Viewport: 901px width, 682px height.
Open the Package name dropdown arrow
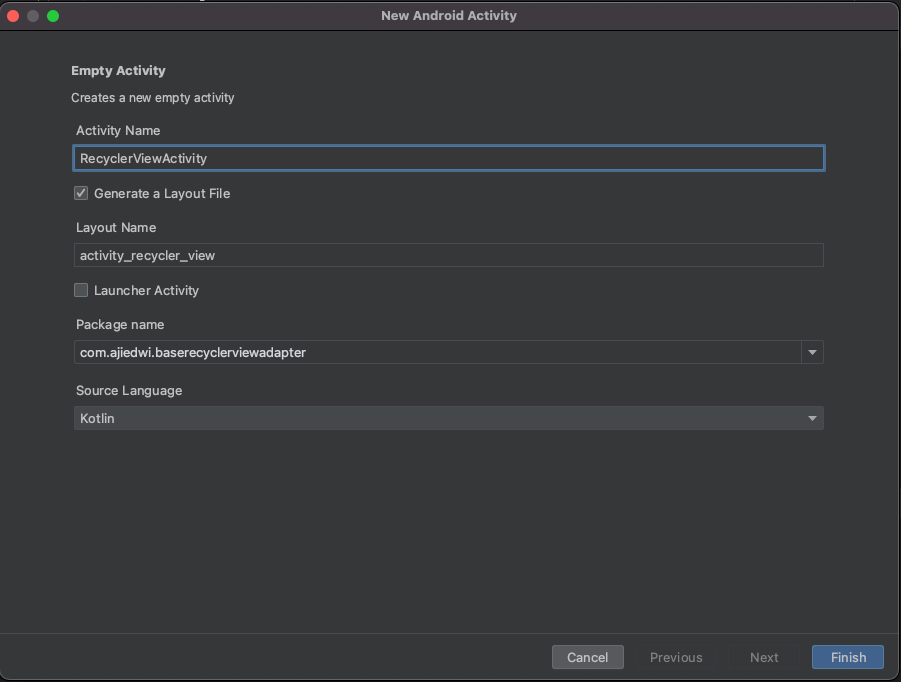click(x=812, y=352)
